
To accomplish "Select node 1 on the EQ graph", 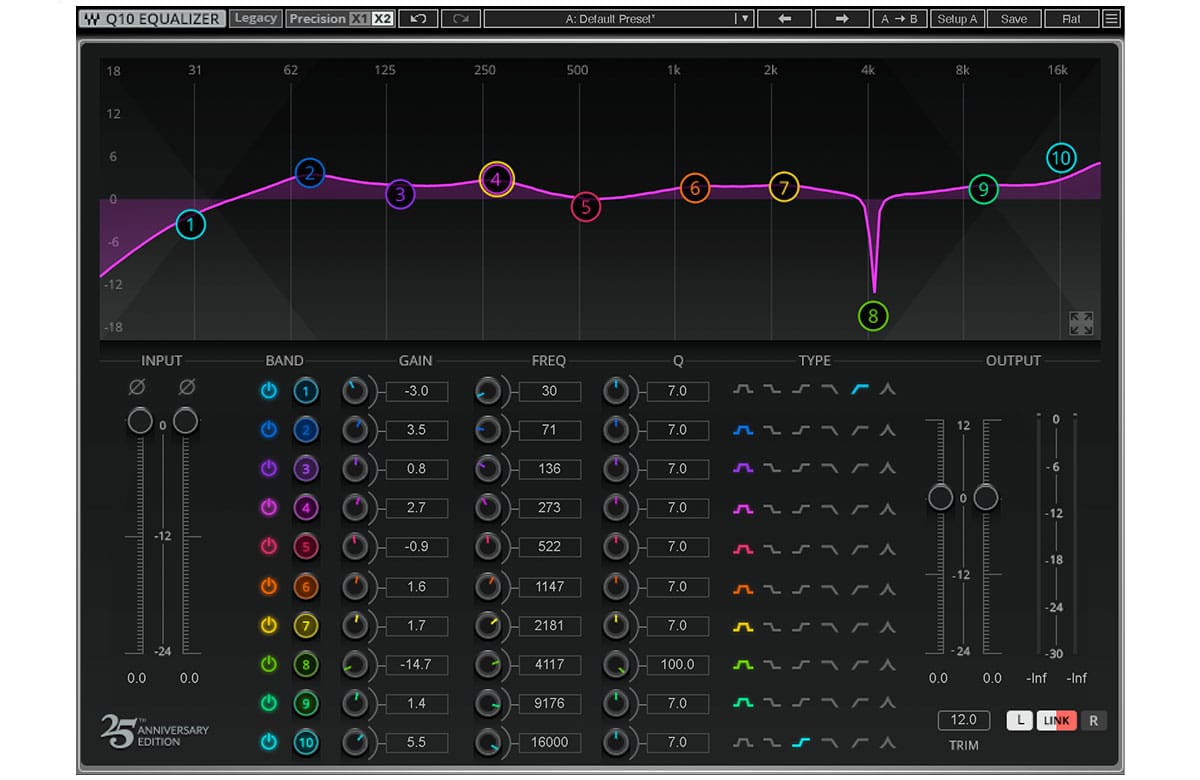I will (190, 224).
